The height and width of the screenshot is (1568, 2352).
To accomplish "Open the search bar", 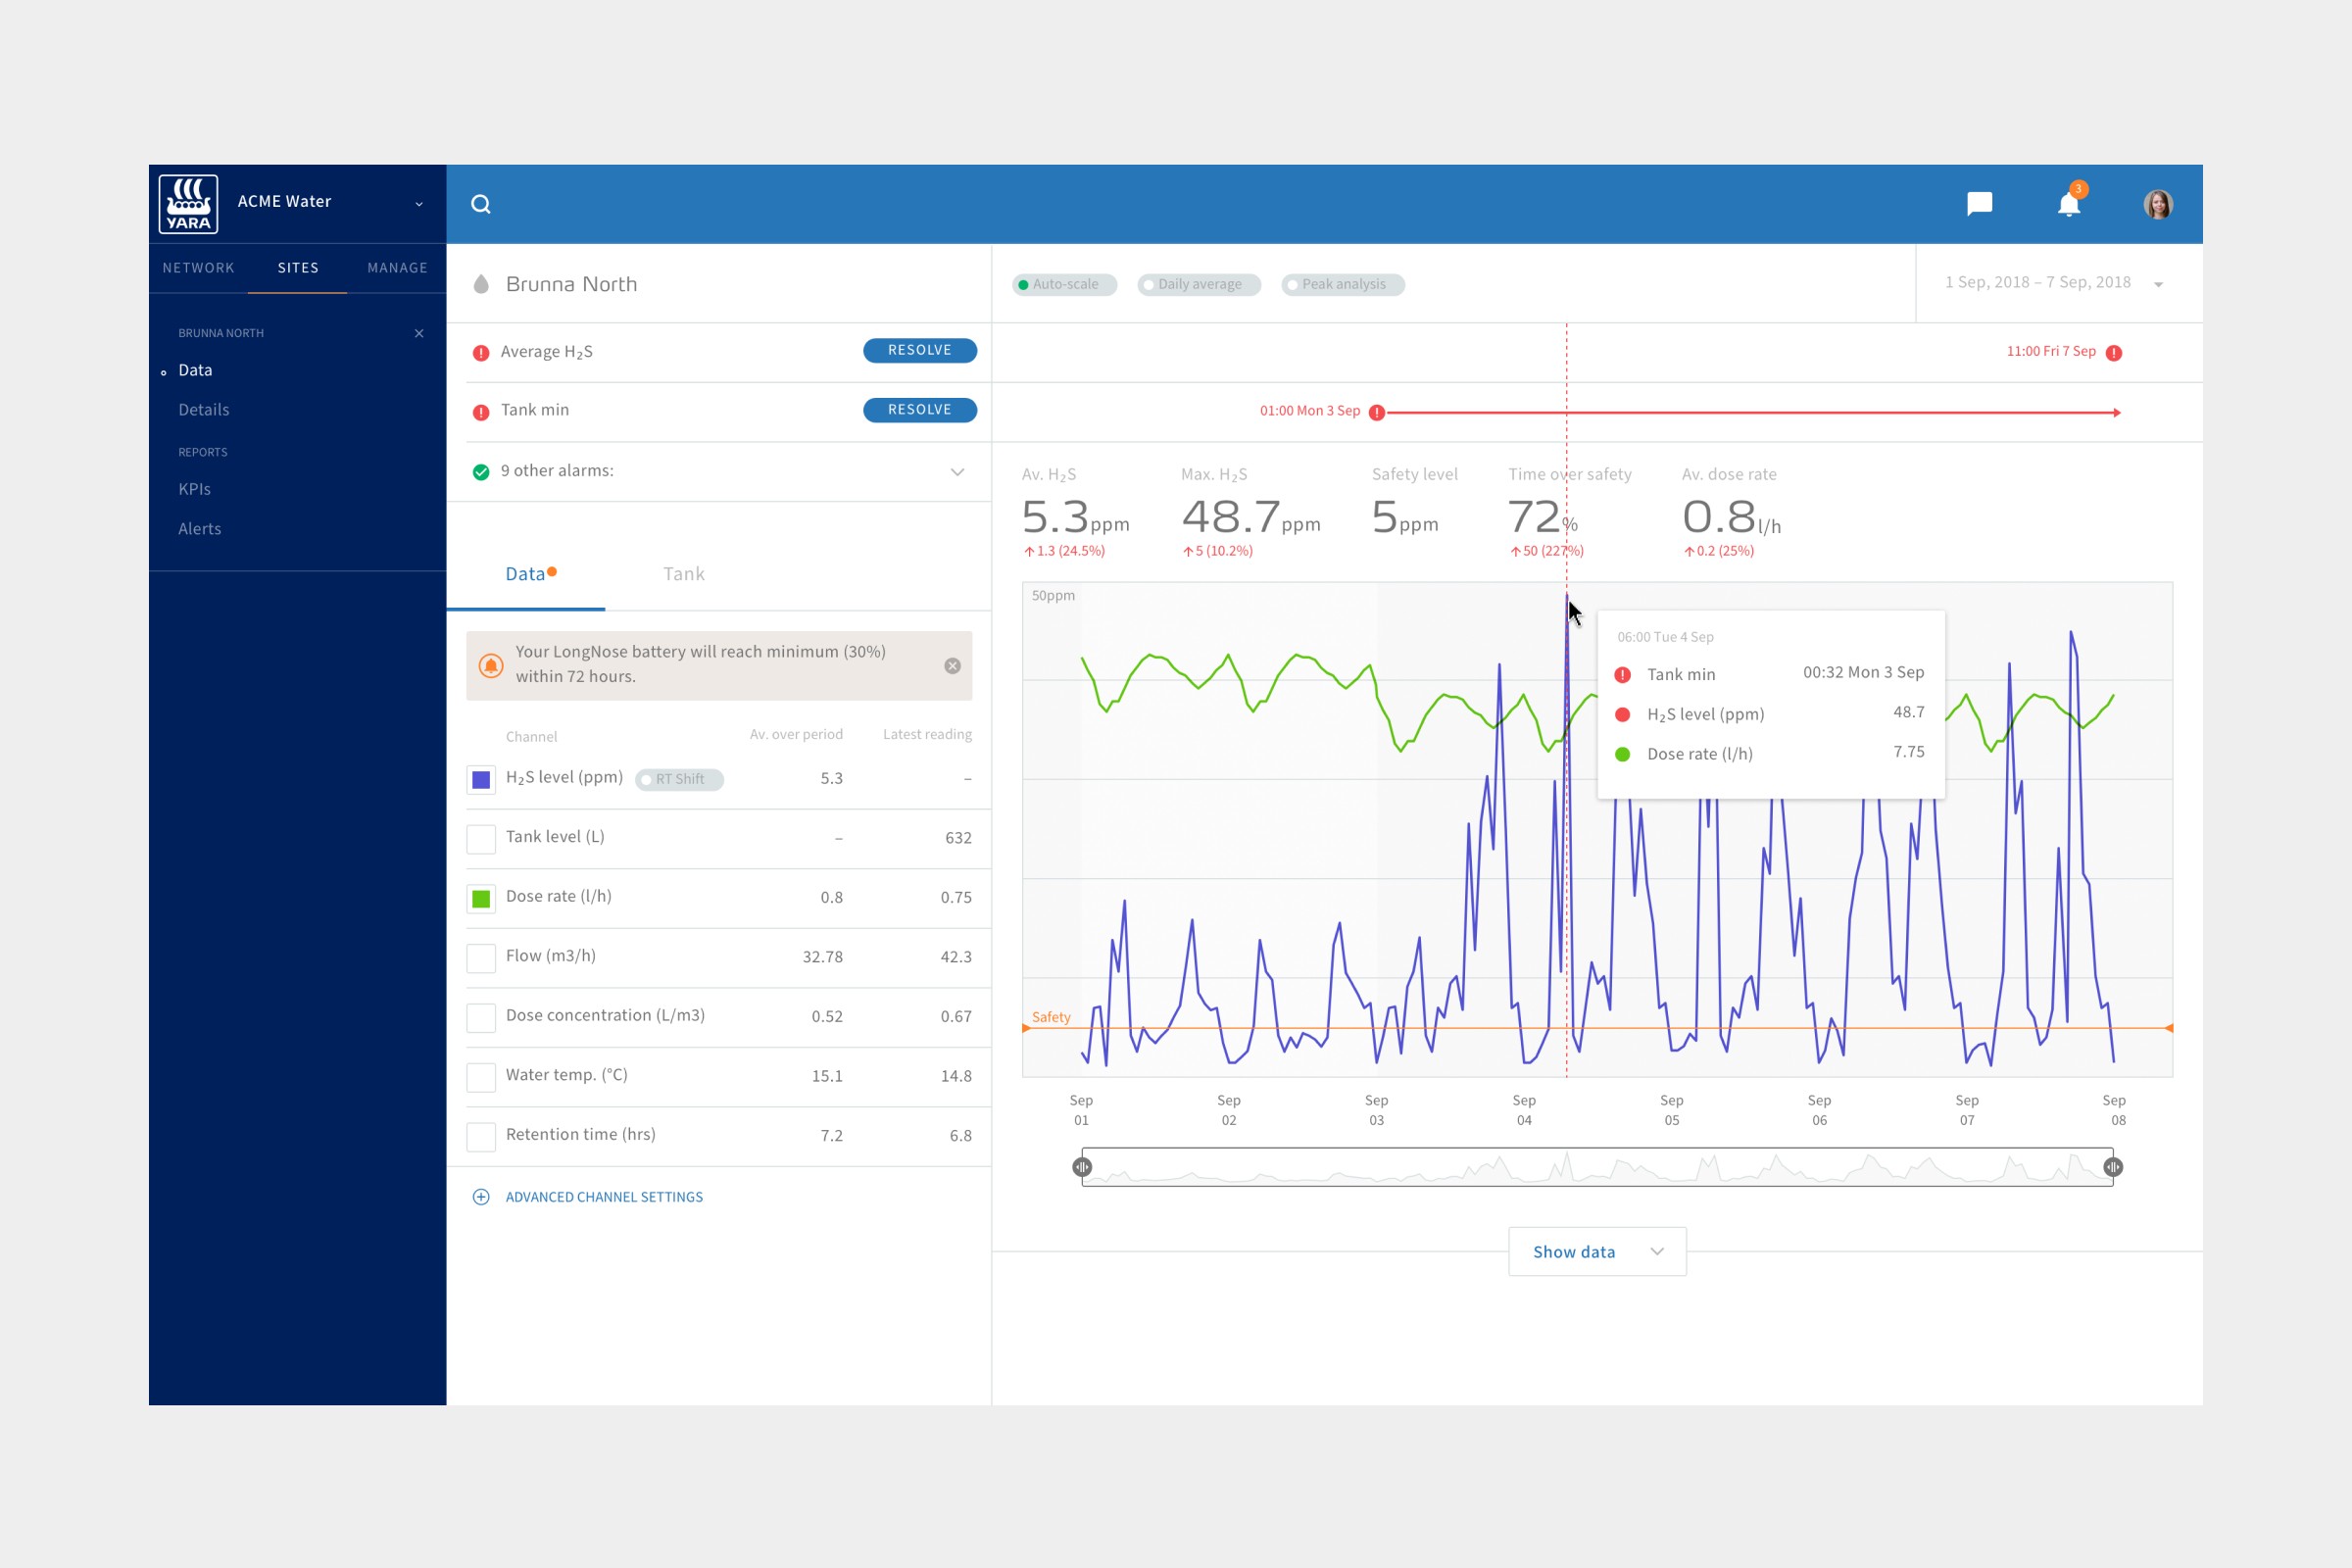I will point(482,203).
